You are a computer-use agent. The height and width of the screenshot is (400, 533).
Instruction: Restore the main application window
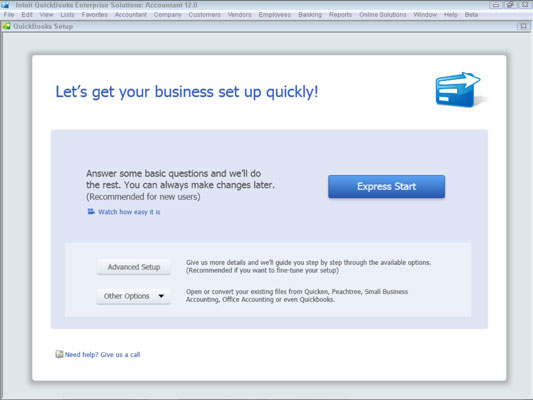tap(510, 5)
